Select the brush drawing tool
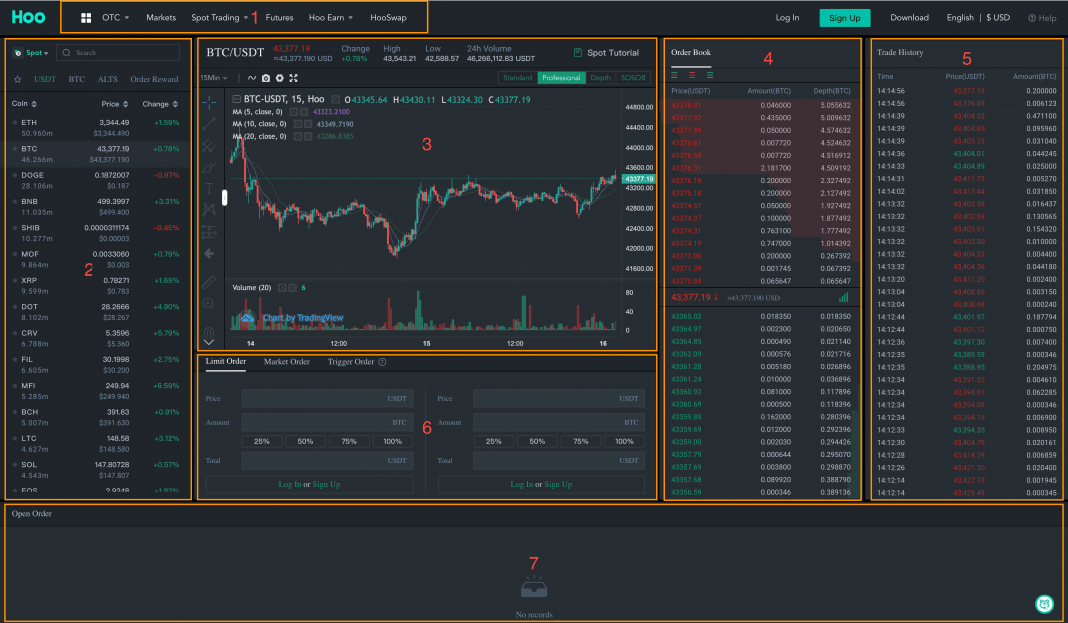This screenshot has height=623, width=1068. click(209, 167)
